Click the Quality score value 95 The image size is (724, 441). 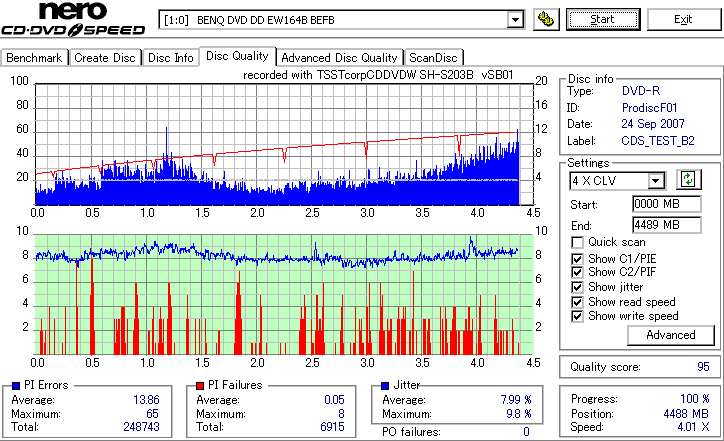click(x=703, y=367)
